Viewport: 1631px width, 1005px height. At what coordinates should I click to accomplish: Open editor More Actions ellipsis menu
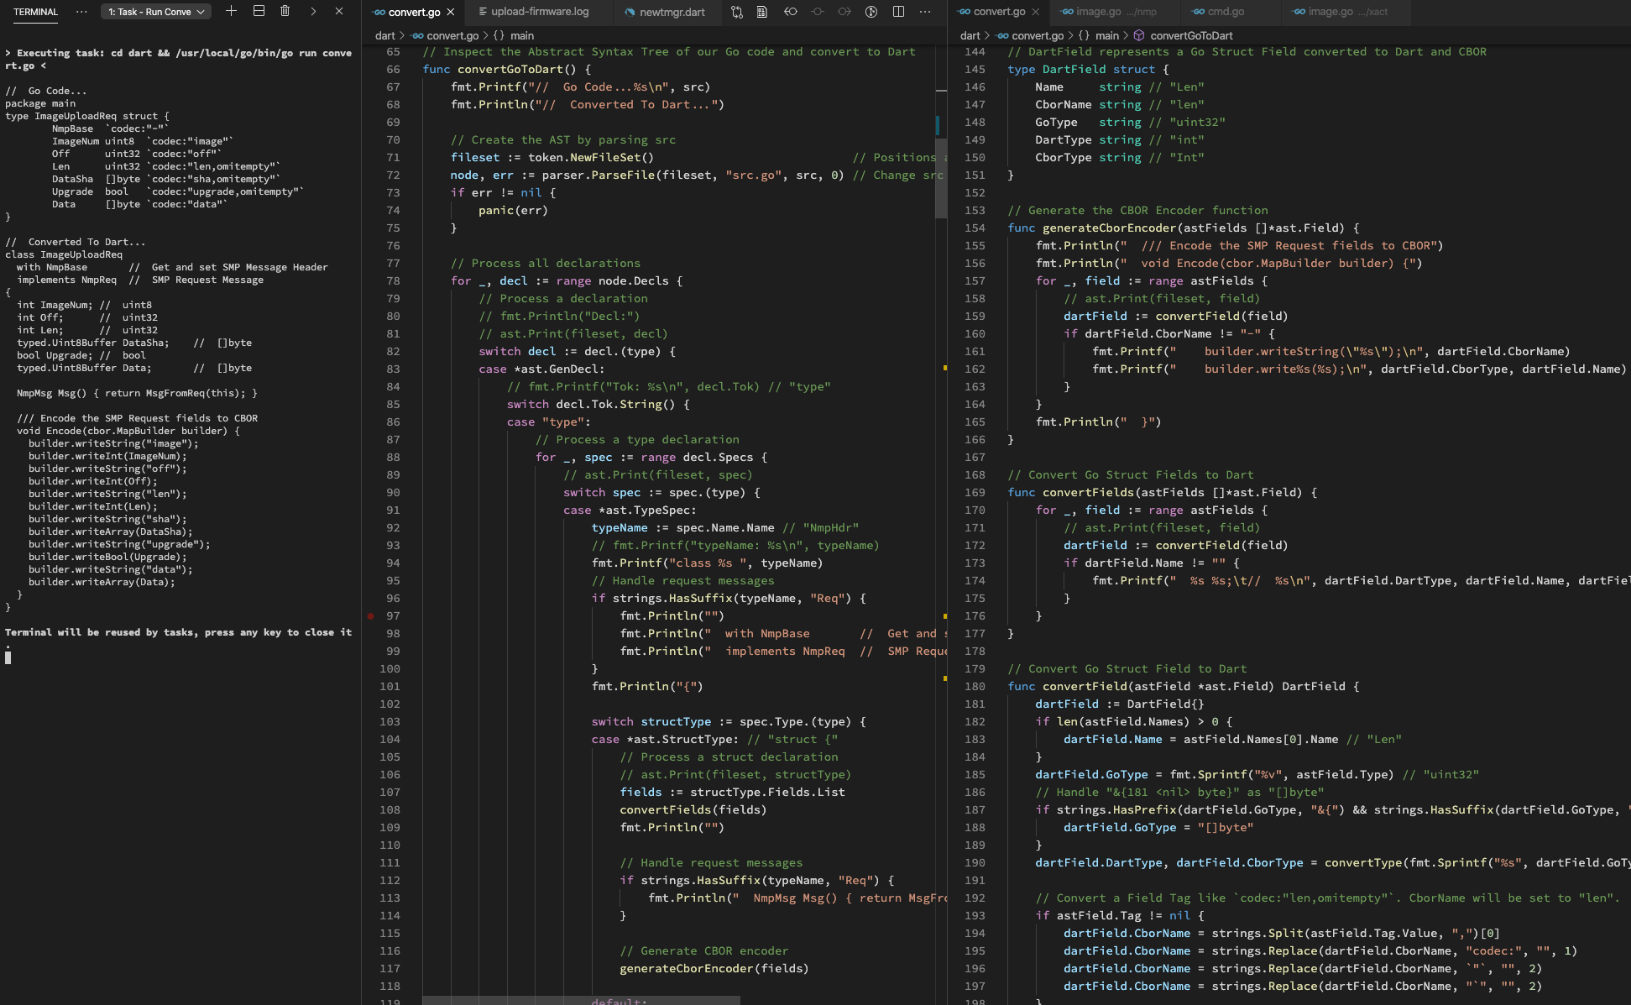click(x=925, y=12)
